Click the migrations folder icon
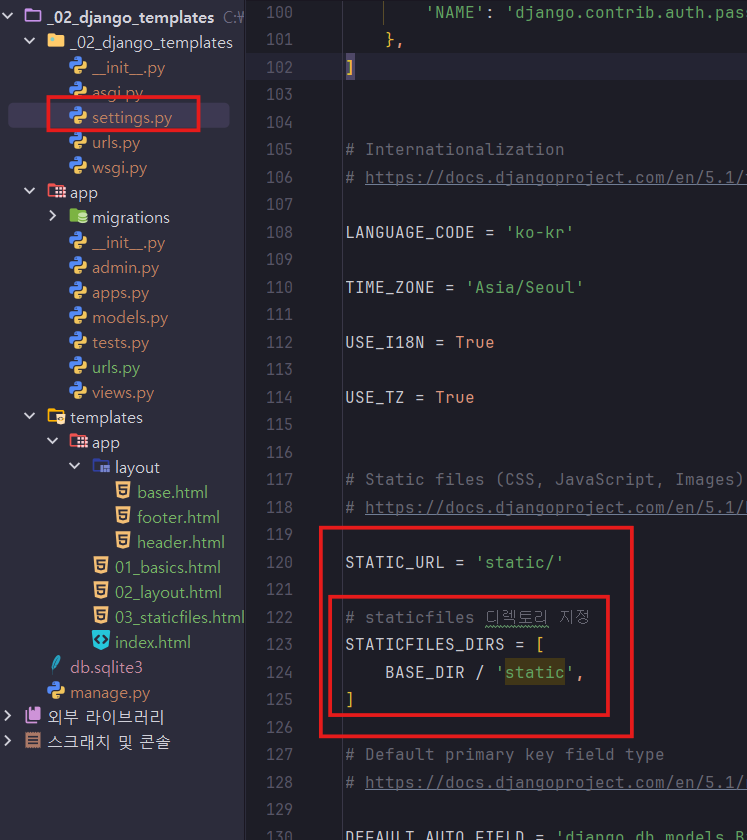 78,216
